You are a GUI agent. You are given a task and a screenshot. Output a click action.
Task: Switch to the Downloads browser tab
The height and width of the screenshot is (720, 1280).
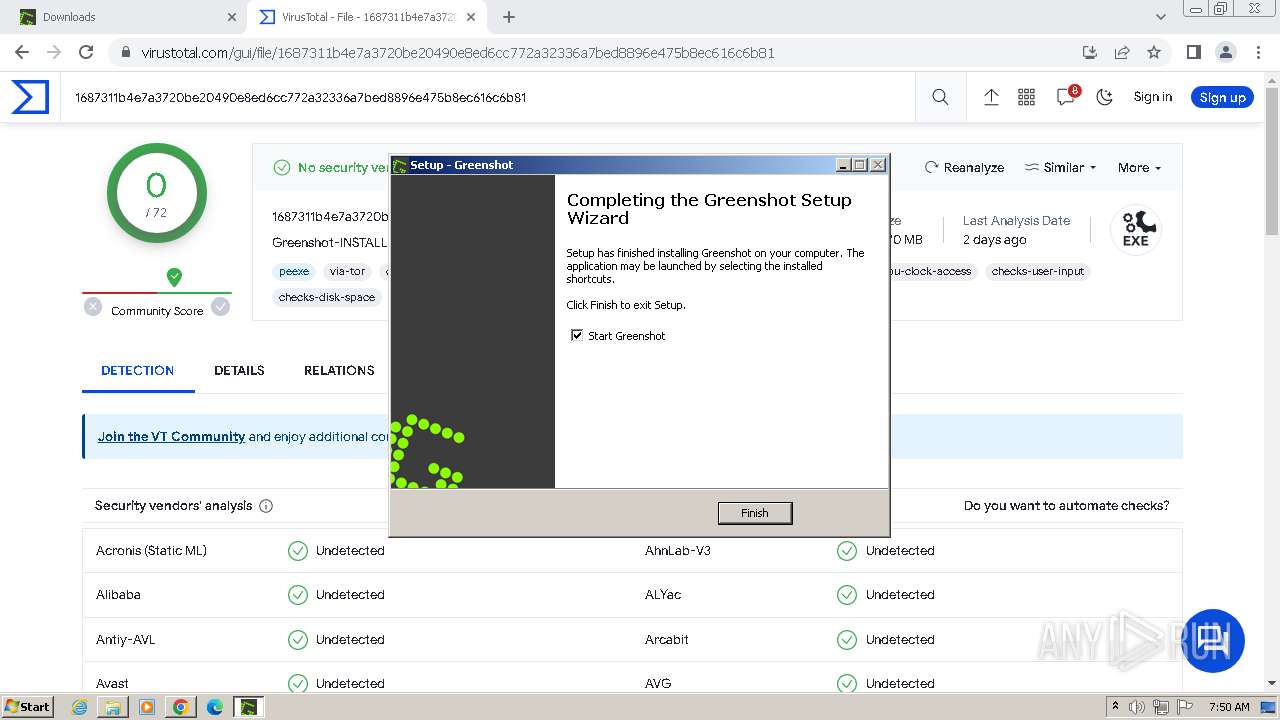125,17
